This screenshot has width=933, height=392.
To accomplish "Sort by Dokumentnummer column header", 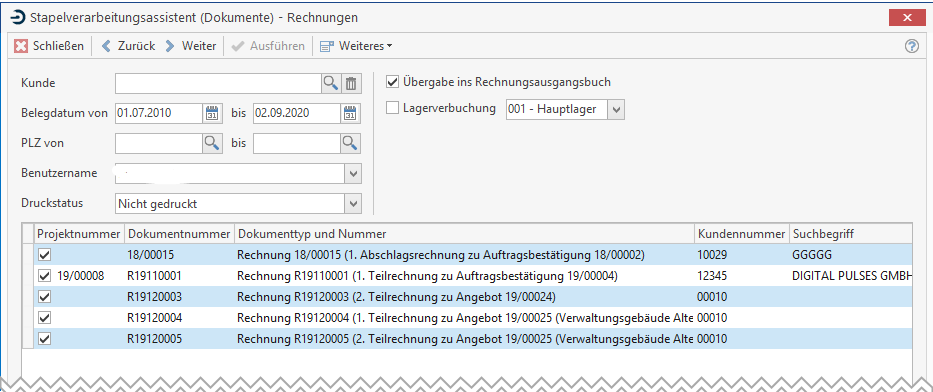I will (x=179, y=234).
